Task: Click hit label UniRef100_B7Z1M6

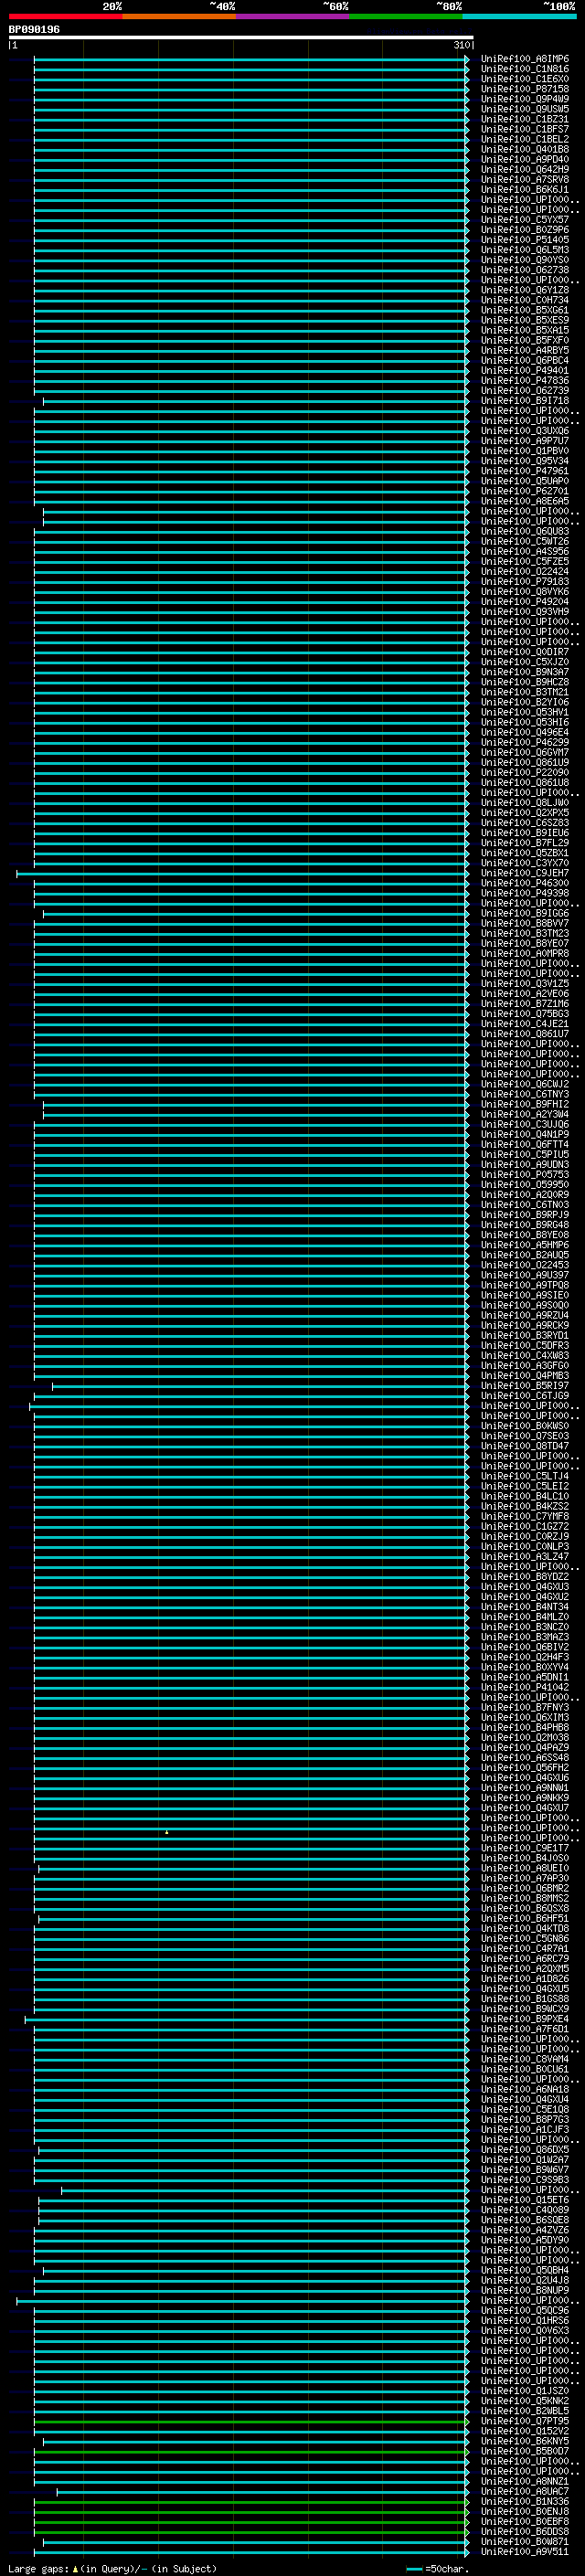Action: click(x=525, y=1003)
